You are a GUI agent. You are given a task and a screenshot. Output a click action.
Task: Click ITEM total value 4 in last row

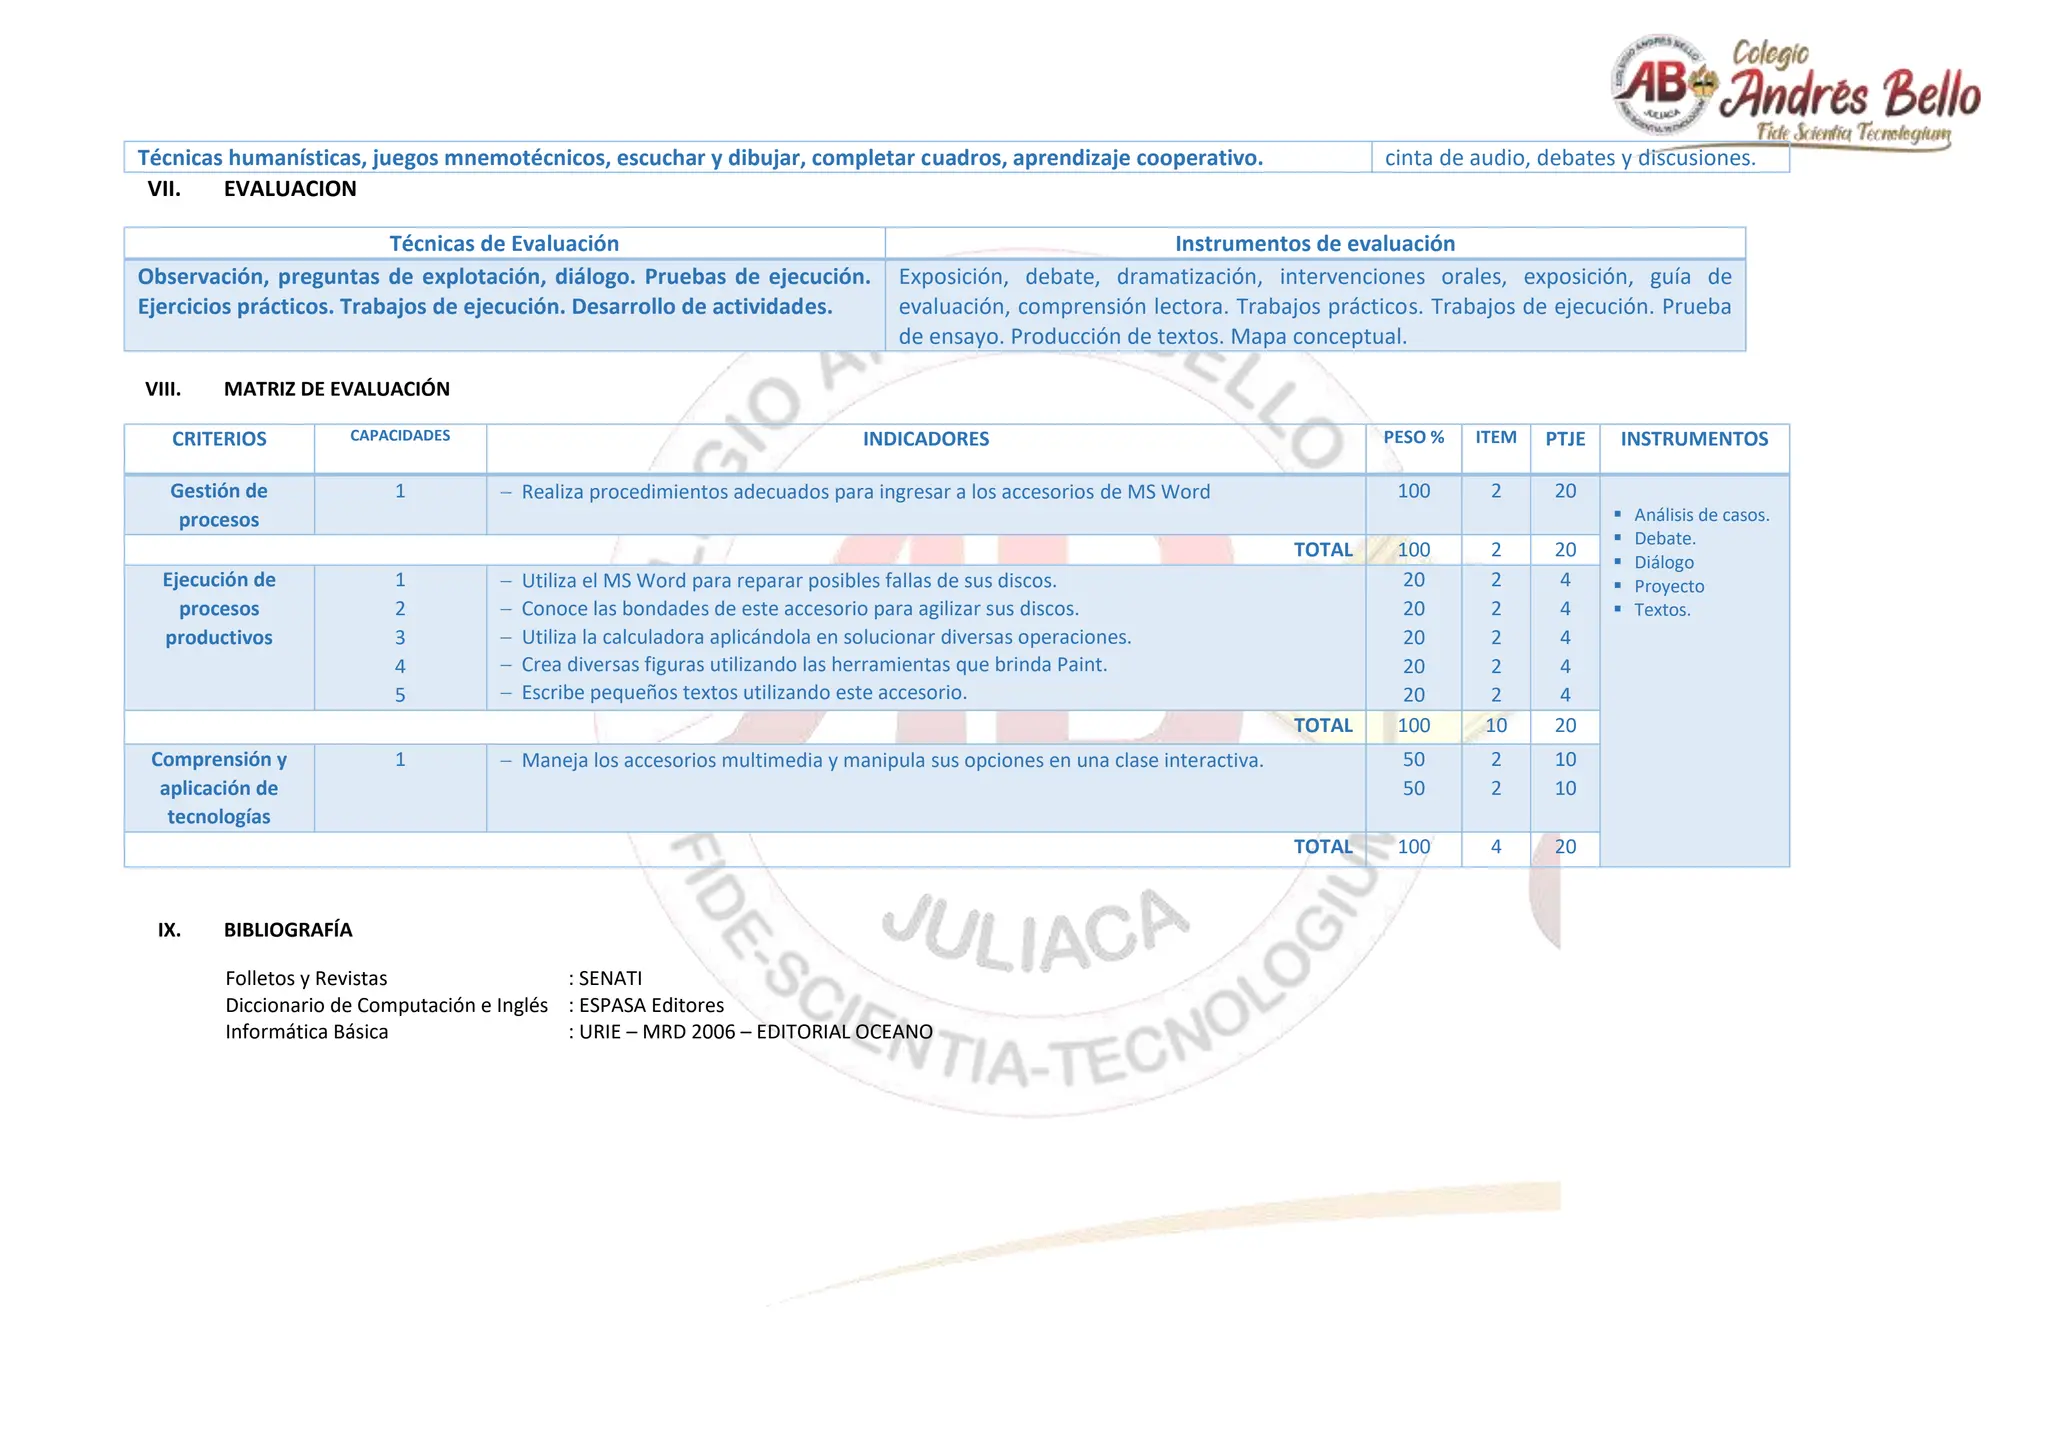tap(1496, 847)
